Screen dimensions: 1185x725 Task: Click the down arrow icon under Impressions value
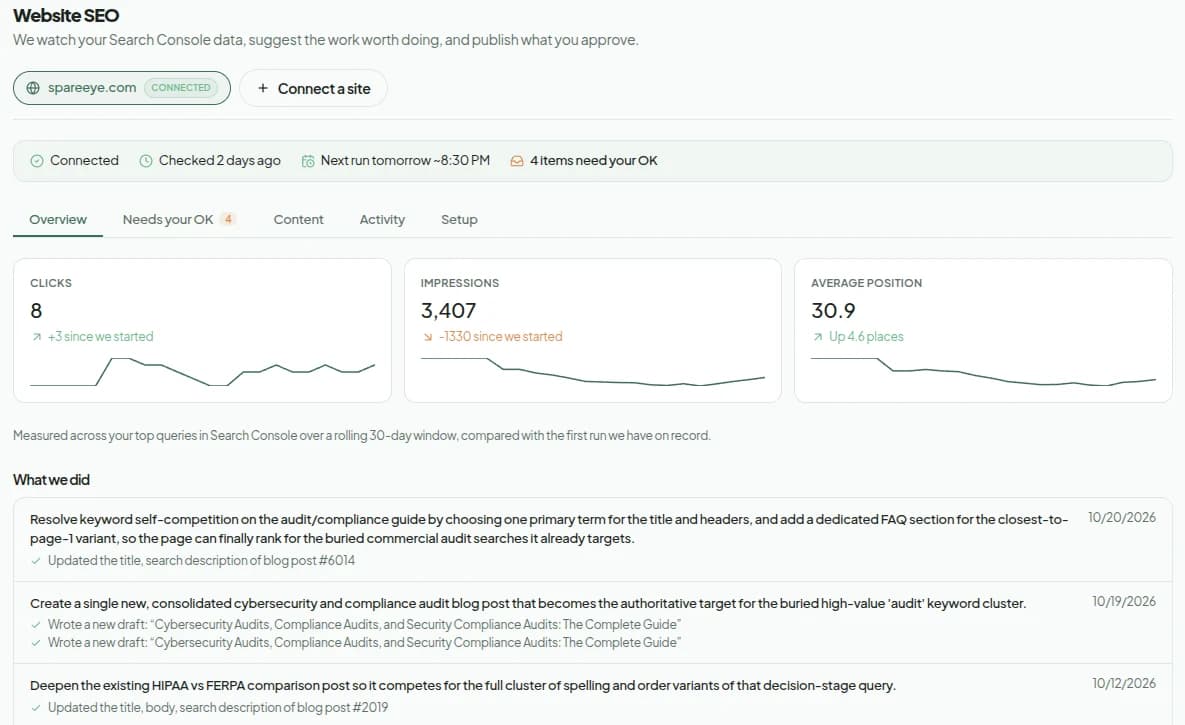(428, 337)
